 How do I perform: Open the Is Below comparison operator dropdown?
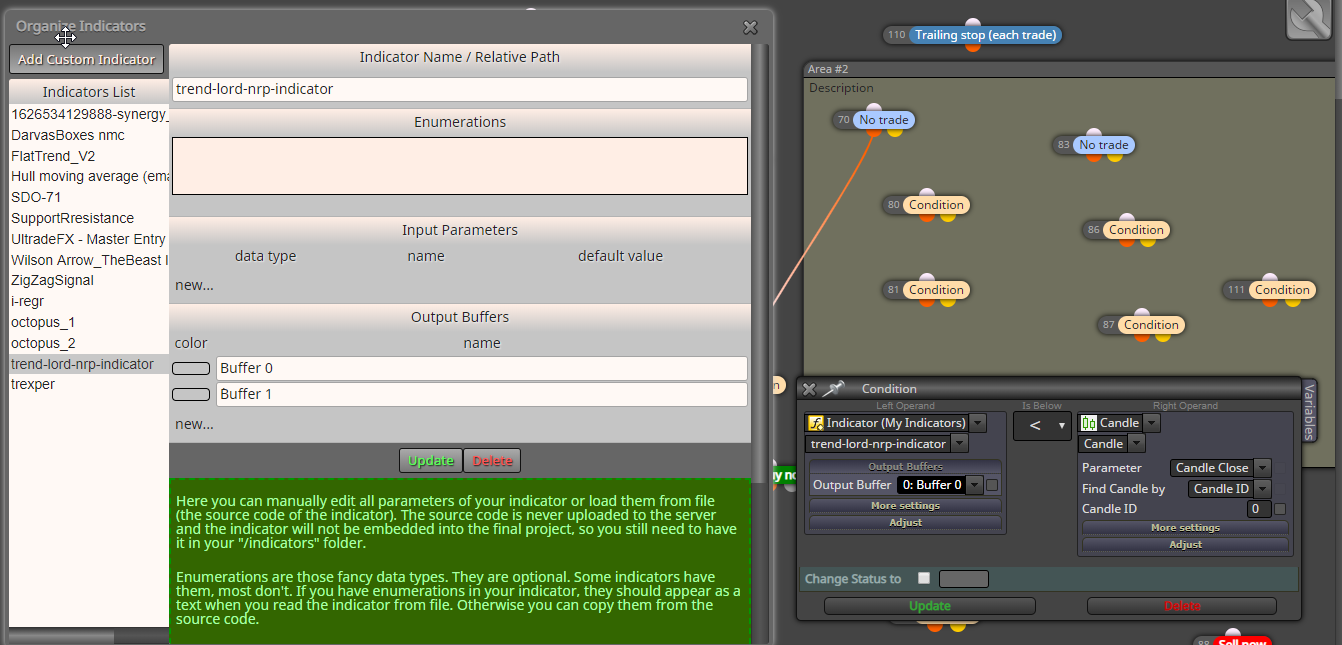click(1042, 426)
